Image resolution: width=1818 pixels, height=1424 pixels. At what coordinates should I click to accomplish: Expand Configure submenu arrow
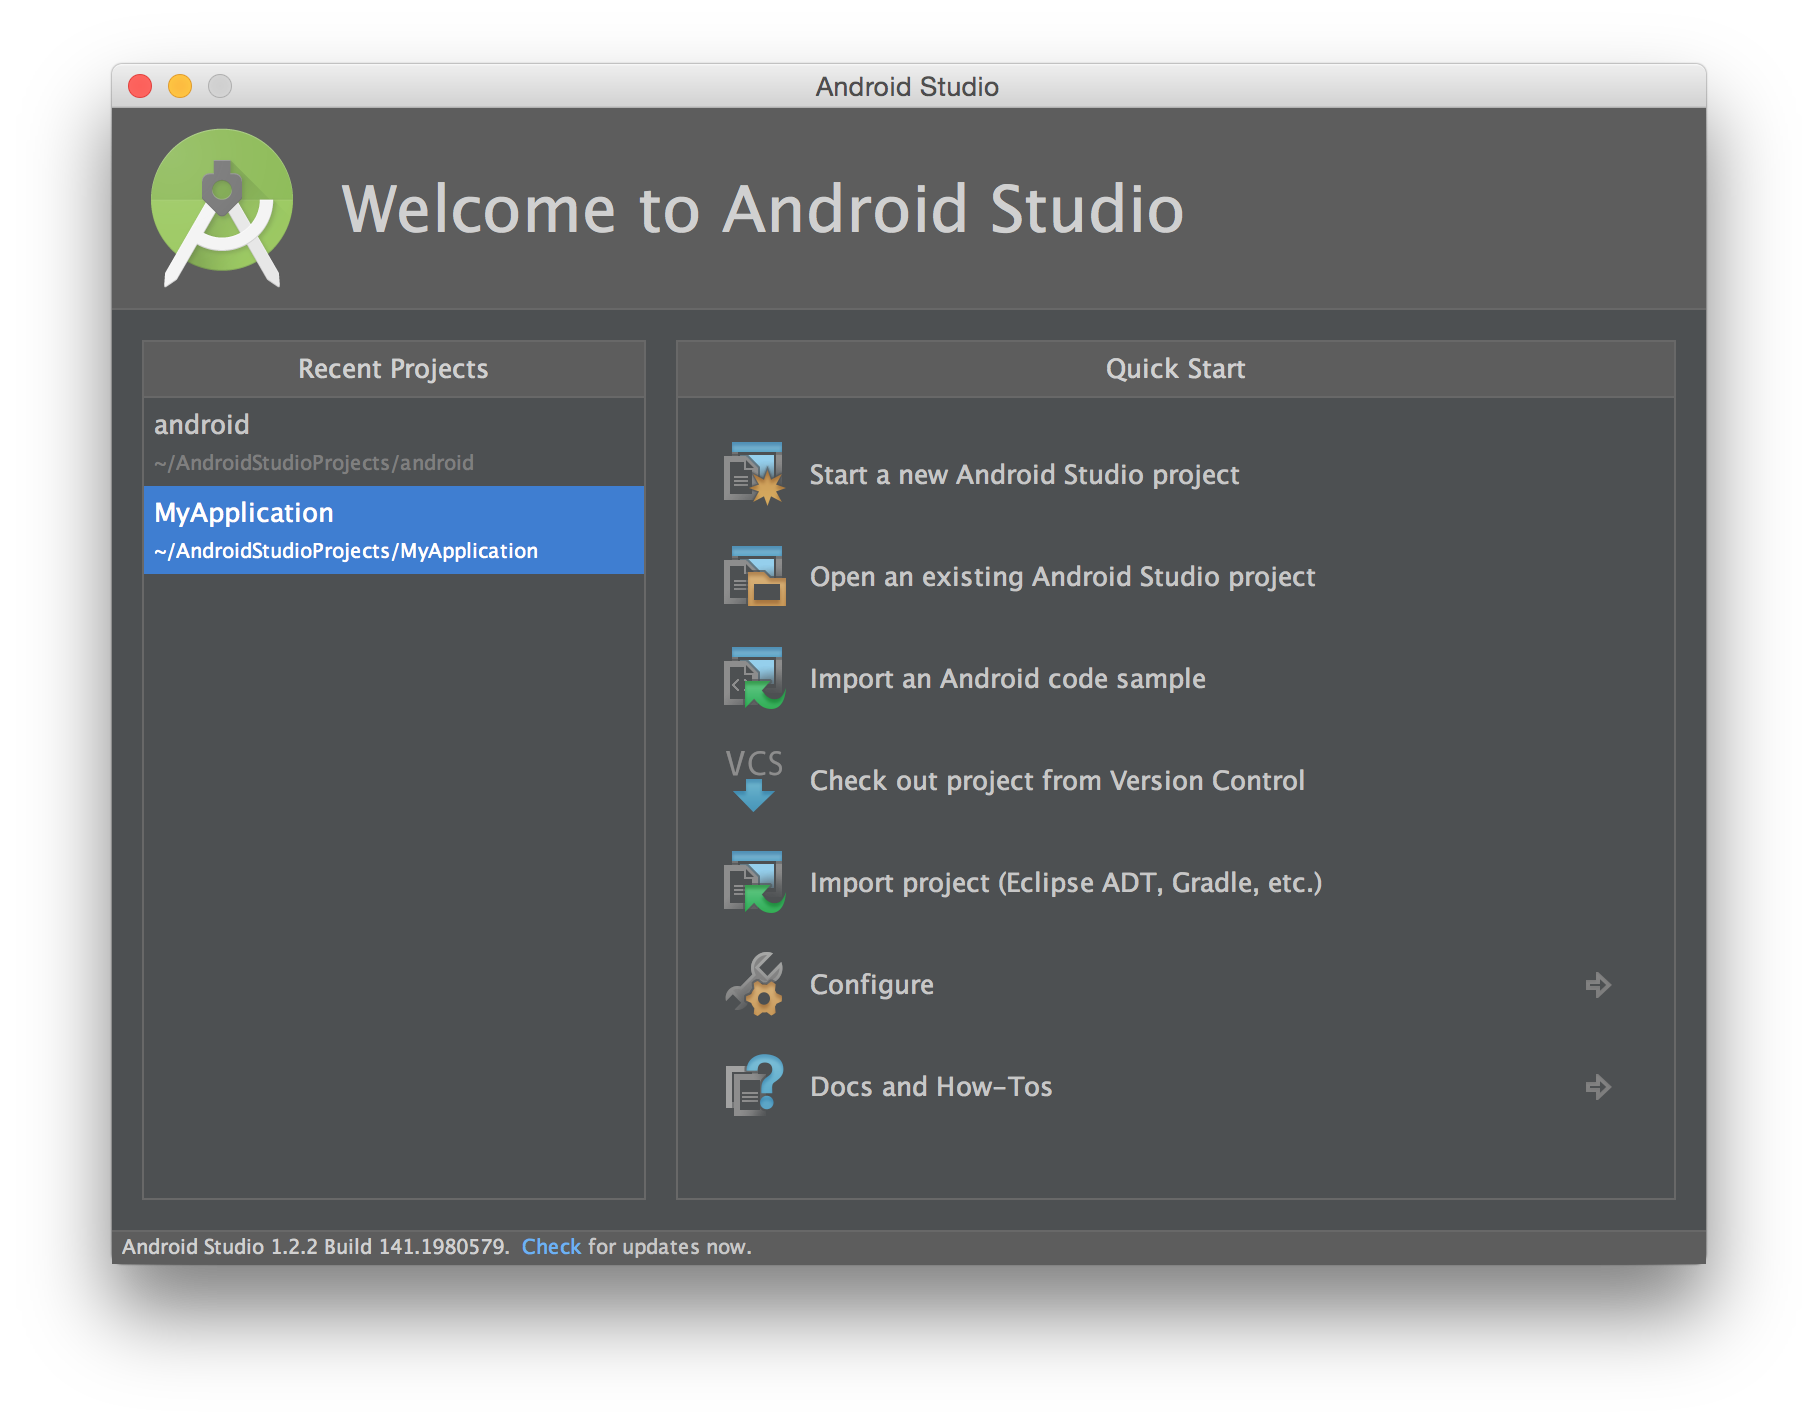1598,985
